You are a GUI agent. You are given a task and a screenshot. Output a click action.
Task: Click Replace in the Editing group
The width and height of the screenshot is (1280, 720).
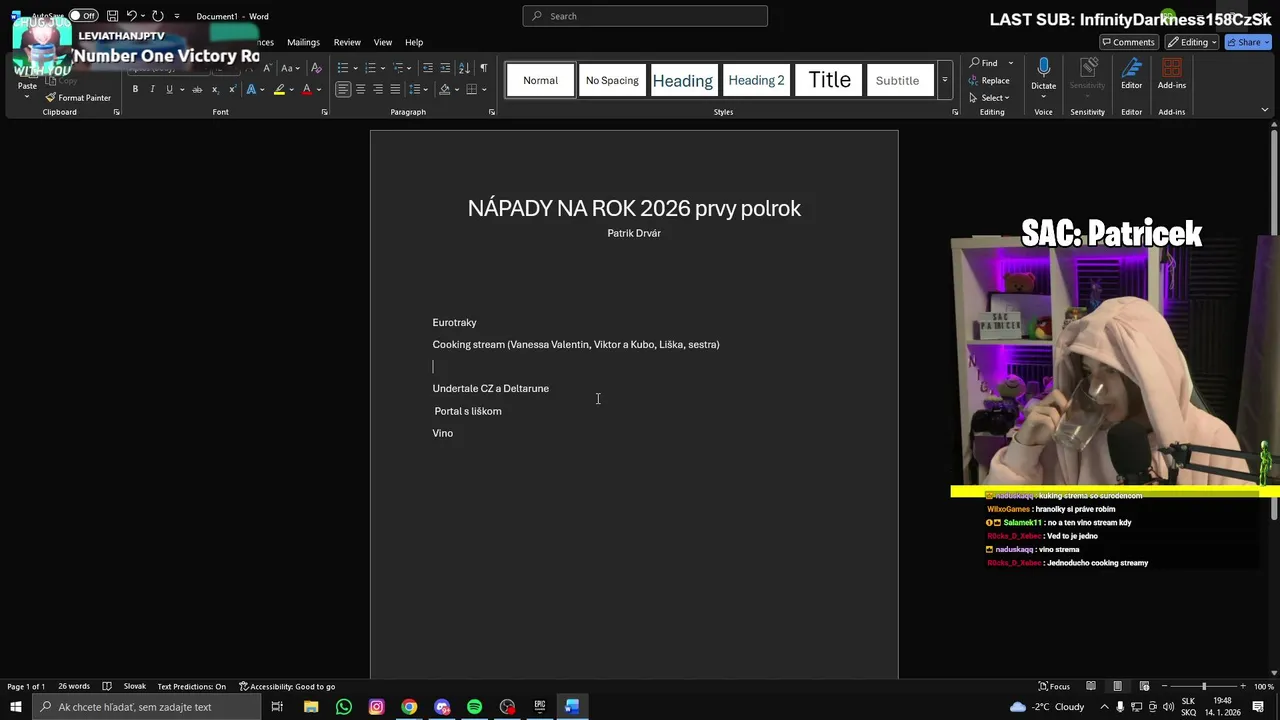989,80
